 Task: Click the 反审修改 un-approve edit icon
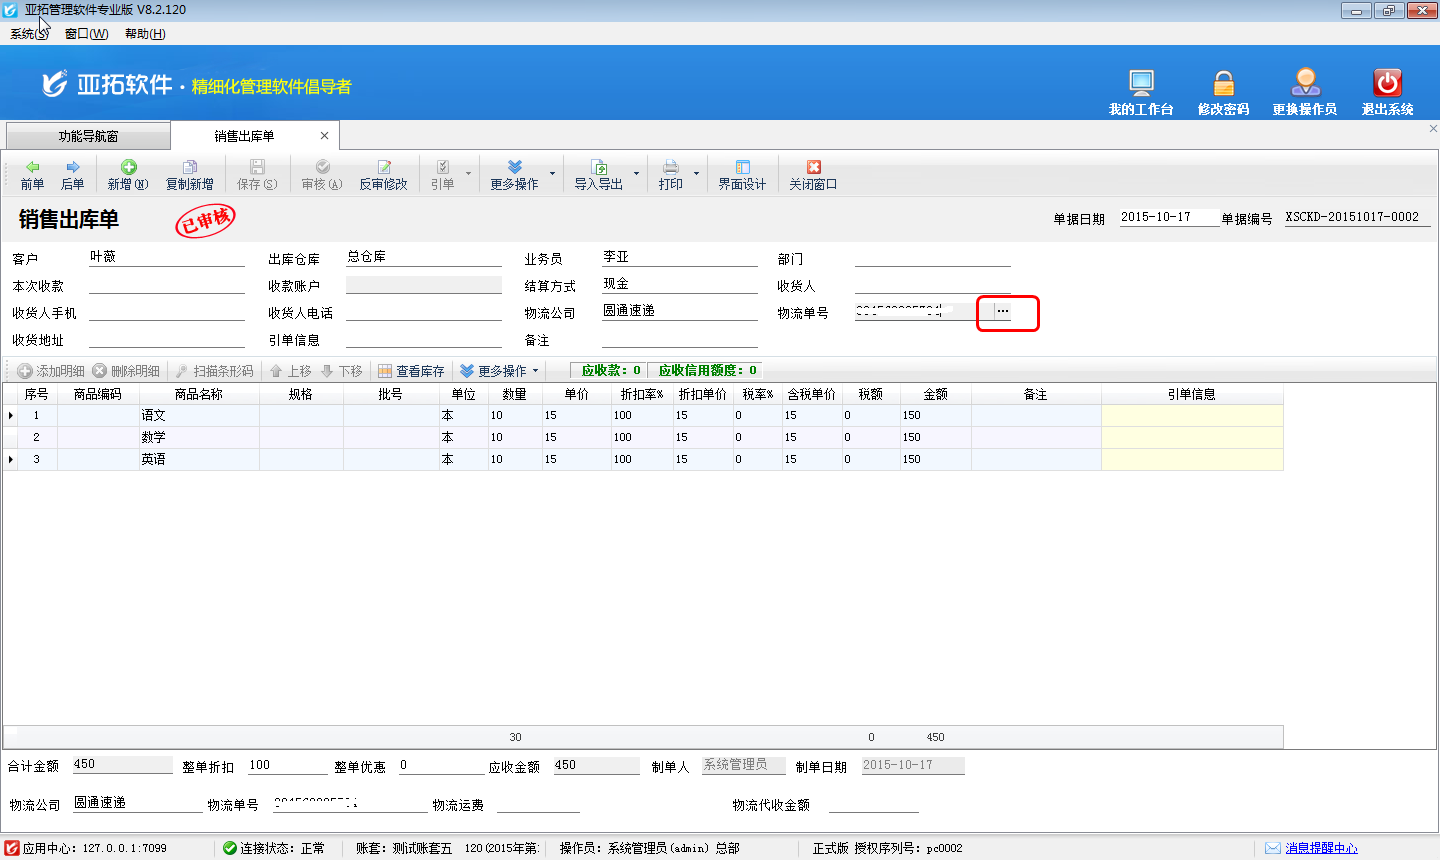click(384, 167)
